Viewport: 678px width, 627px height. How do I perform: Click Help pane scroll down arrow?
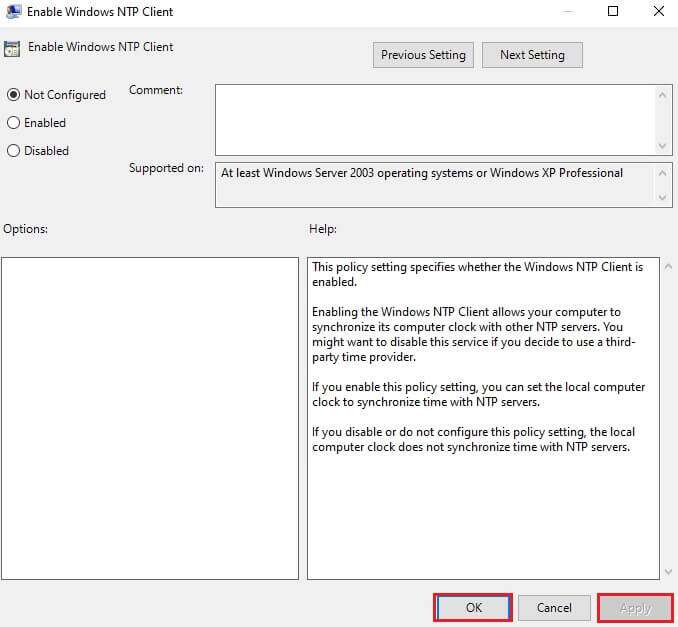click(x=668, y=572)
